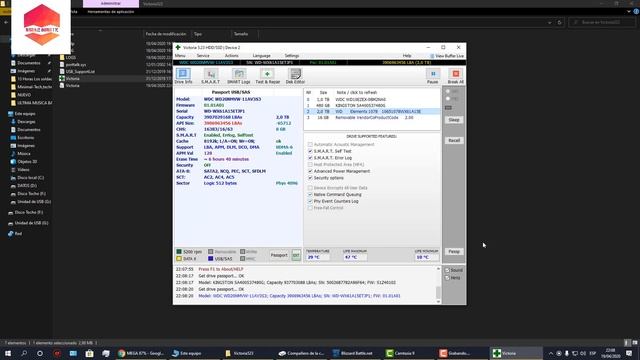
Task: Click the Passp button on right panel
Action: (x=454, y=252)
